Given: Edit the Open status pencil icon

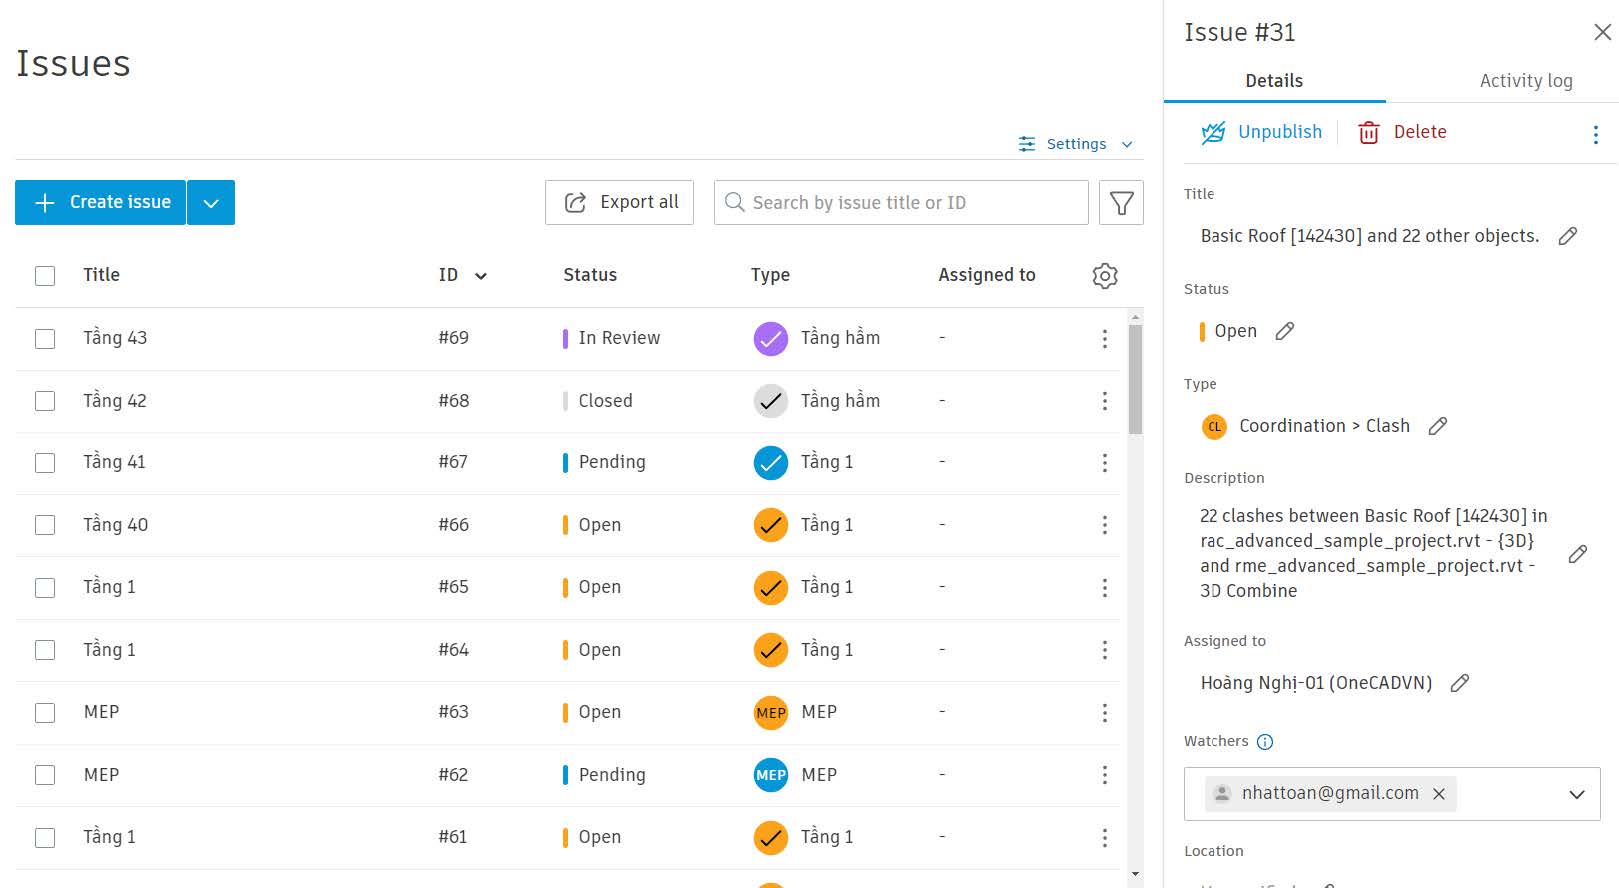Looking at the screenshot, I should 1285,331.
